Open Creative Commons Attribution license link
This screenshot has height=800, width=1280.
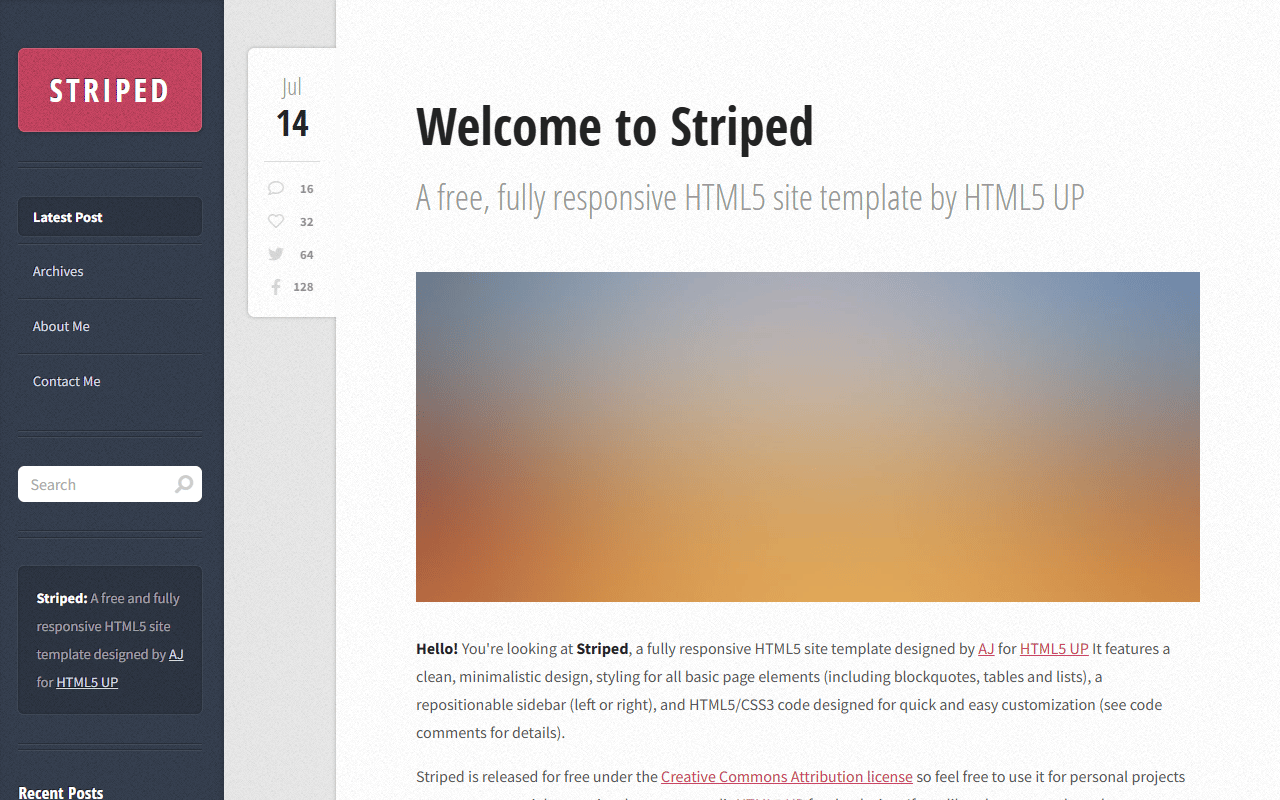[x=787, y=776]
